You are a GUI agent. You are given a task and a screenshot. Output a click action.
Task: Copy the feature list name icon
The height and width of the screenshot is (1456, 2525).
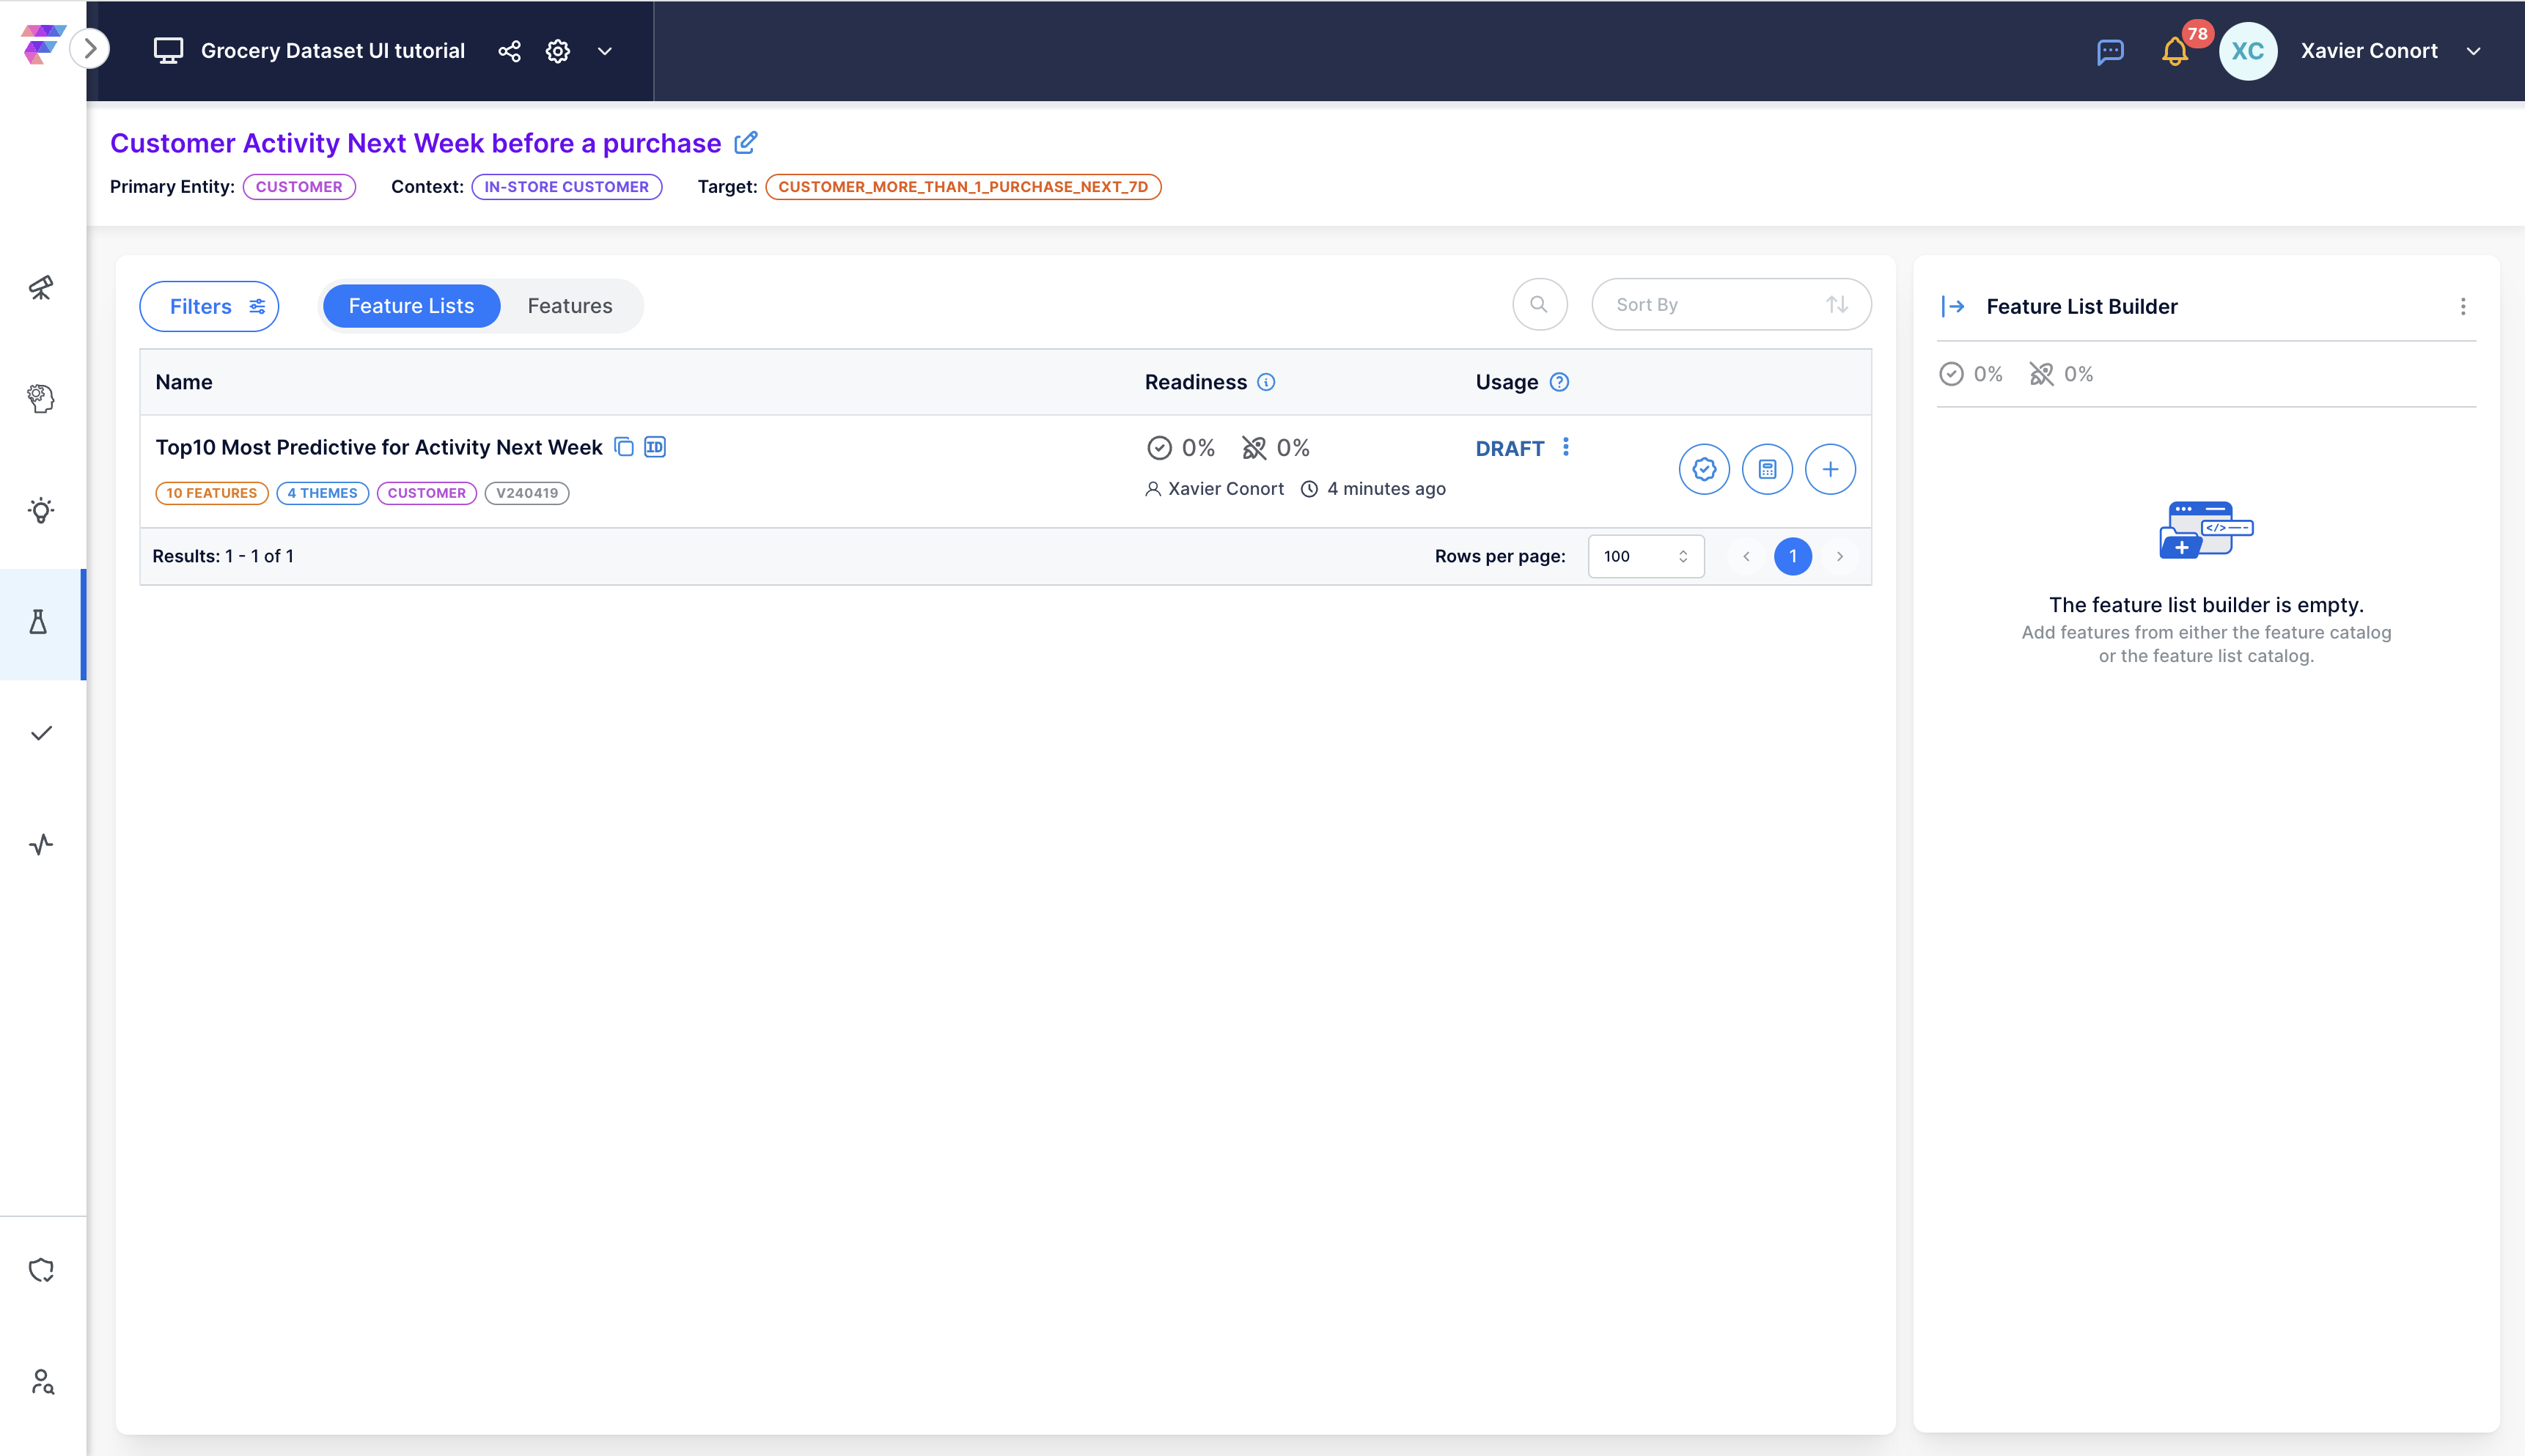[624, 447]
